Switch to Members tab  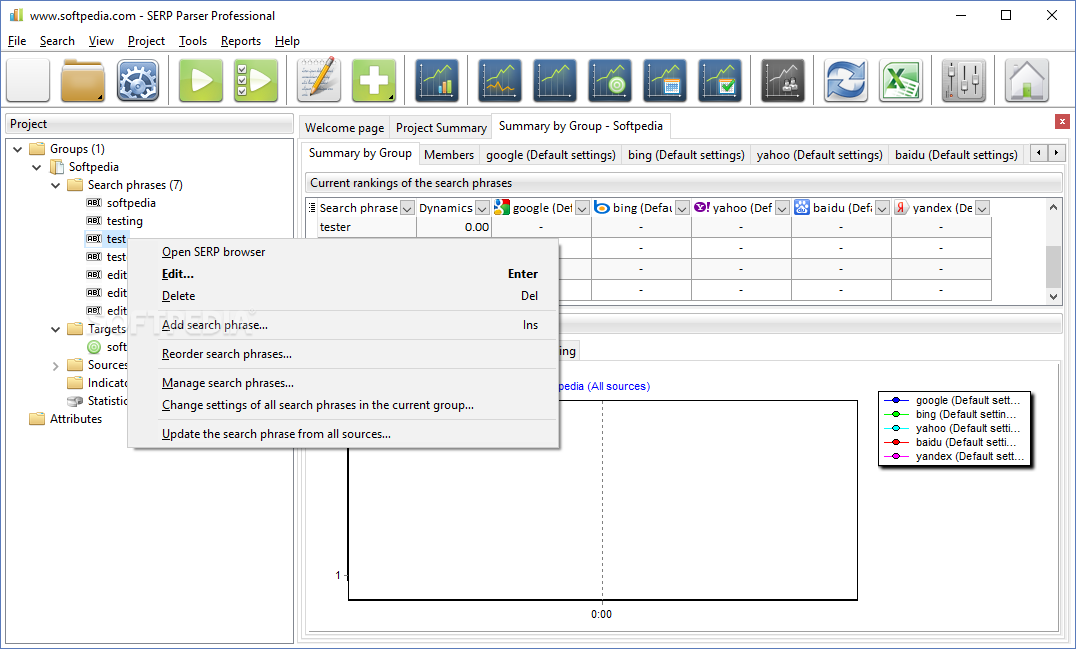point(449,154)
